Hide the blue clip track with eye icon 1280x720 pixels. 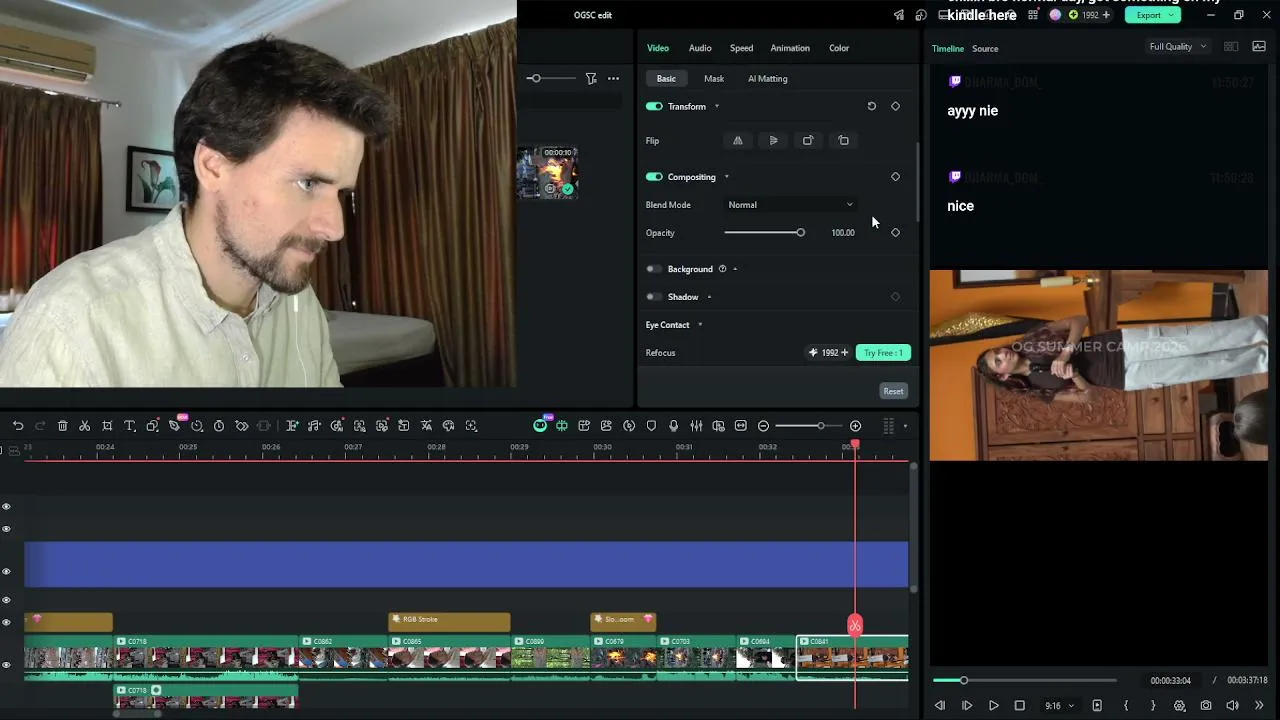tap(6, 572)
